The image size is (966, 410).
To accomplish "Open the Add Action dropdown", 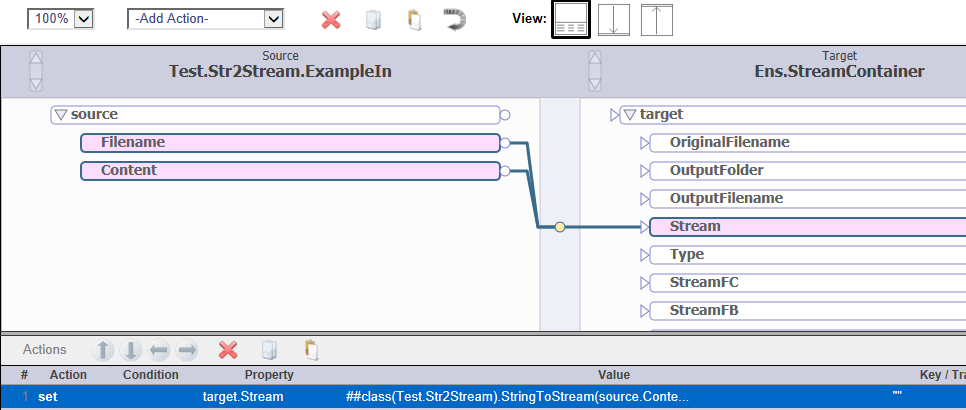I will pyautogui.click(x=206, y=19).
